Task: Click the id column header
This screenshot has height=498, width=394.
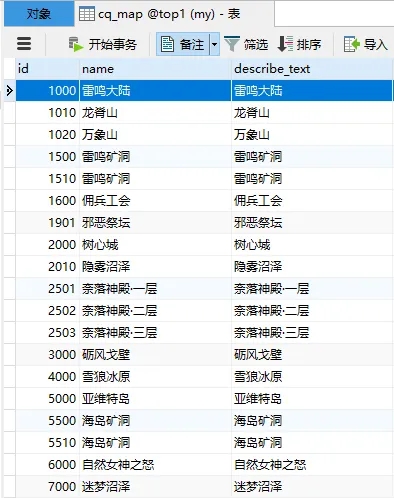Action: coord(47,69)
